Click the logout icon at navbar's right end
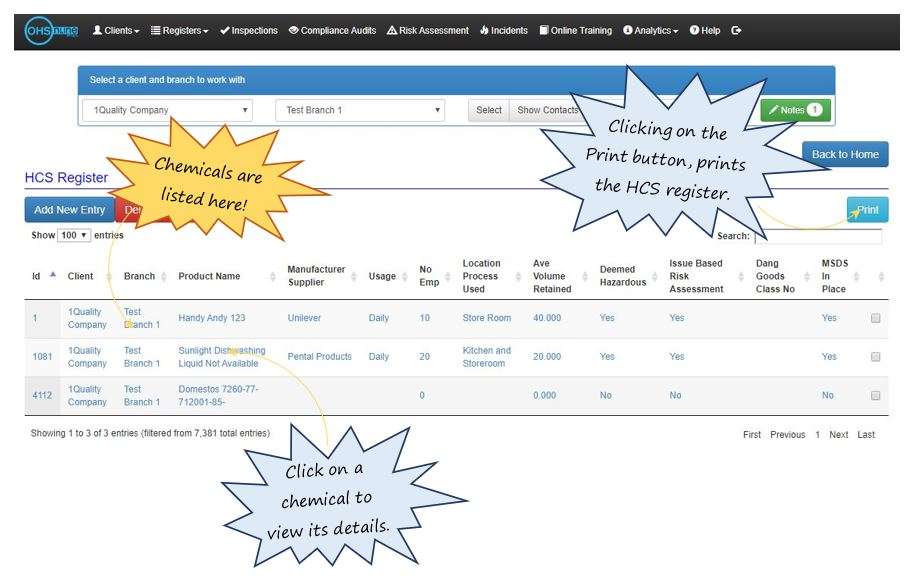Viewport: 915px width, 583px height. pos(735,30)
